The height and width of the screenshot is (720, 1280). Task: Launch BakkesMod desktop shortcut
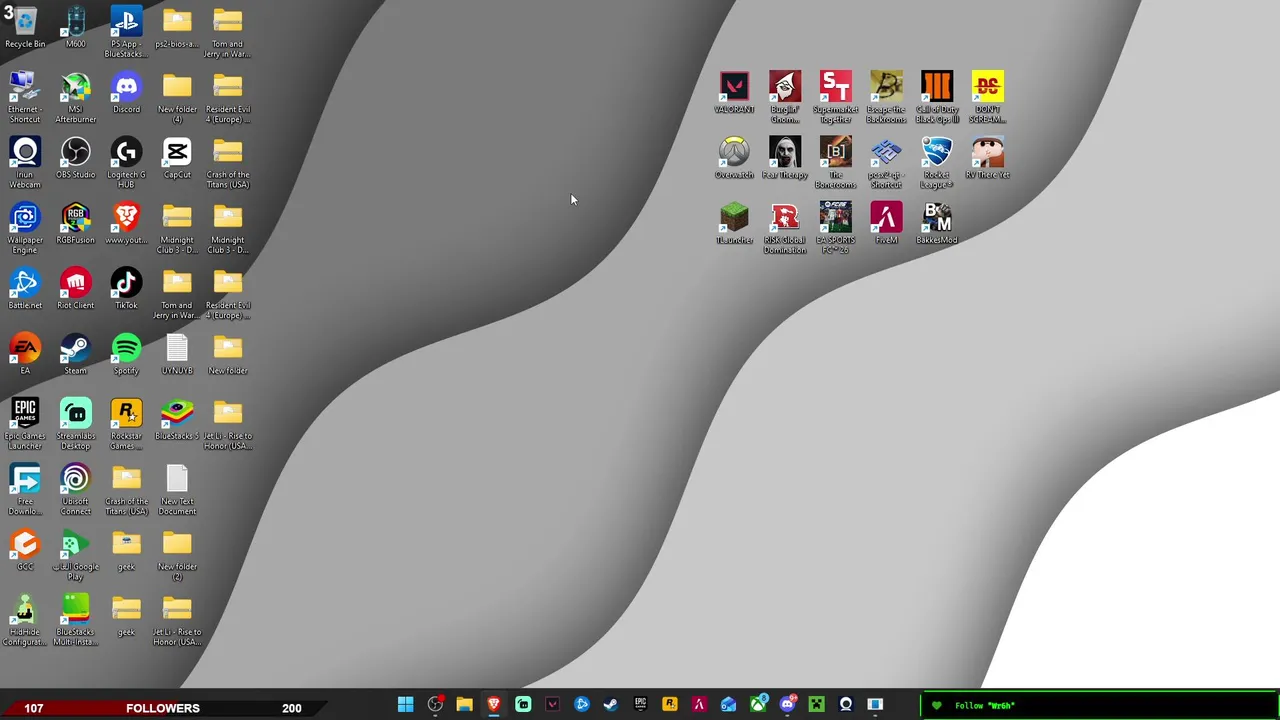(937, 223)
